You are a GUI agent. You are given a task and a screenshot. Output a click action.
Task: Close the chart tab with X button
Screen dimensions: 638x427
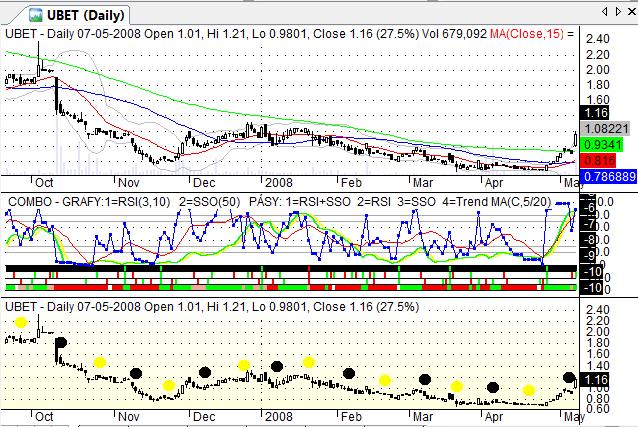tap(631, 11)
